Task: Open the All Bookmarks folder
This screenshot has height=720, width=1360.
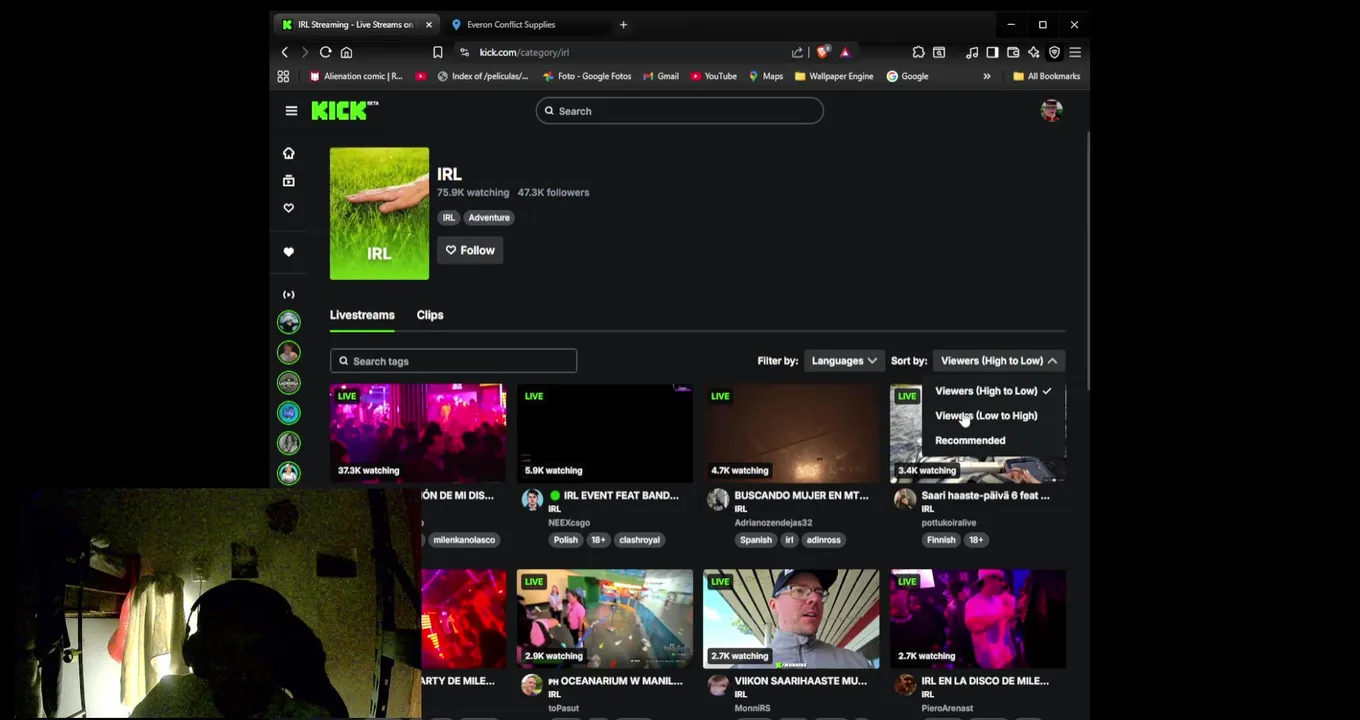Action: pyautogui.click(x=1046, y=76)
